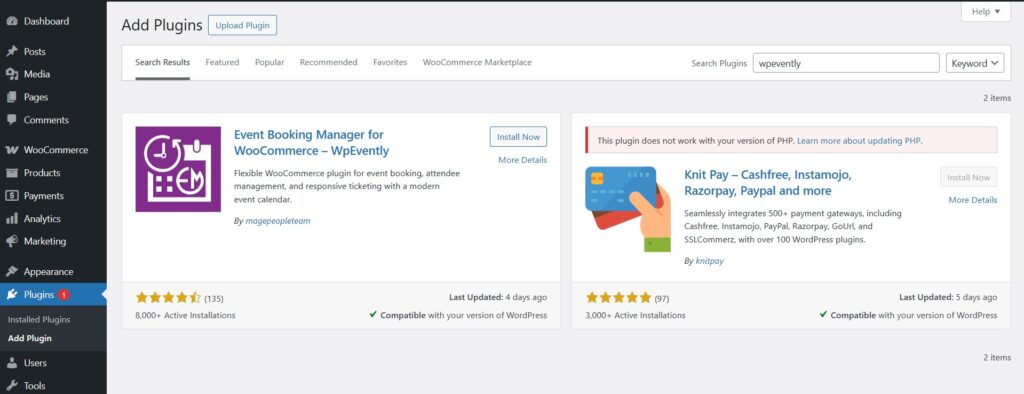1024x394 pixels.
Task: Click the Products box icon
Action: [12, 173]
